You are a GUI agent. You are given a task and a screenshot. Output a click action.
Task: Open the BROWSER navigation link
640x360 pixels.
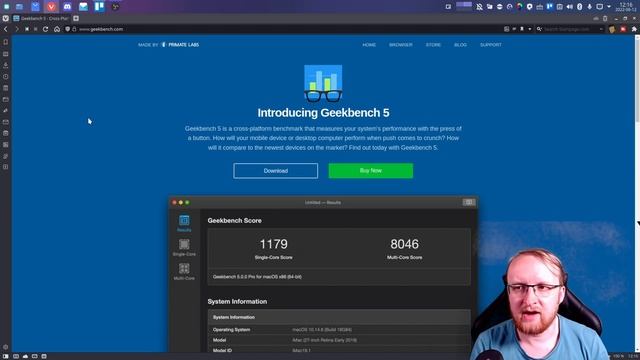(400, 44)
